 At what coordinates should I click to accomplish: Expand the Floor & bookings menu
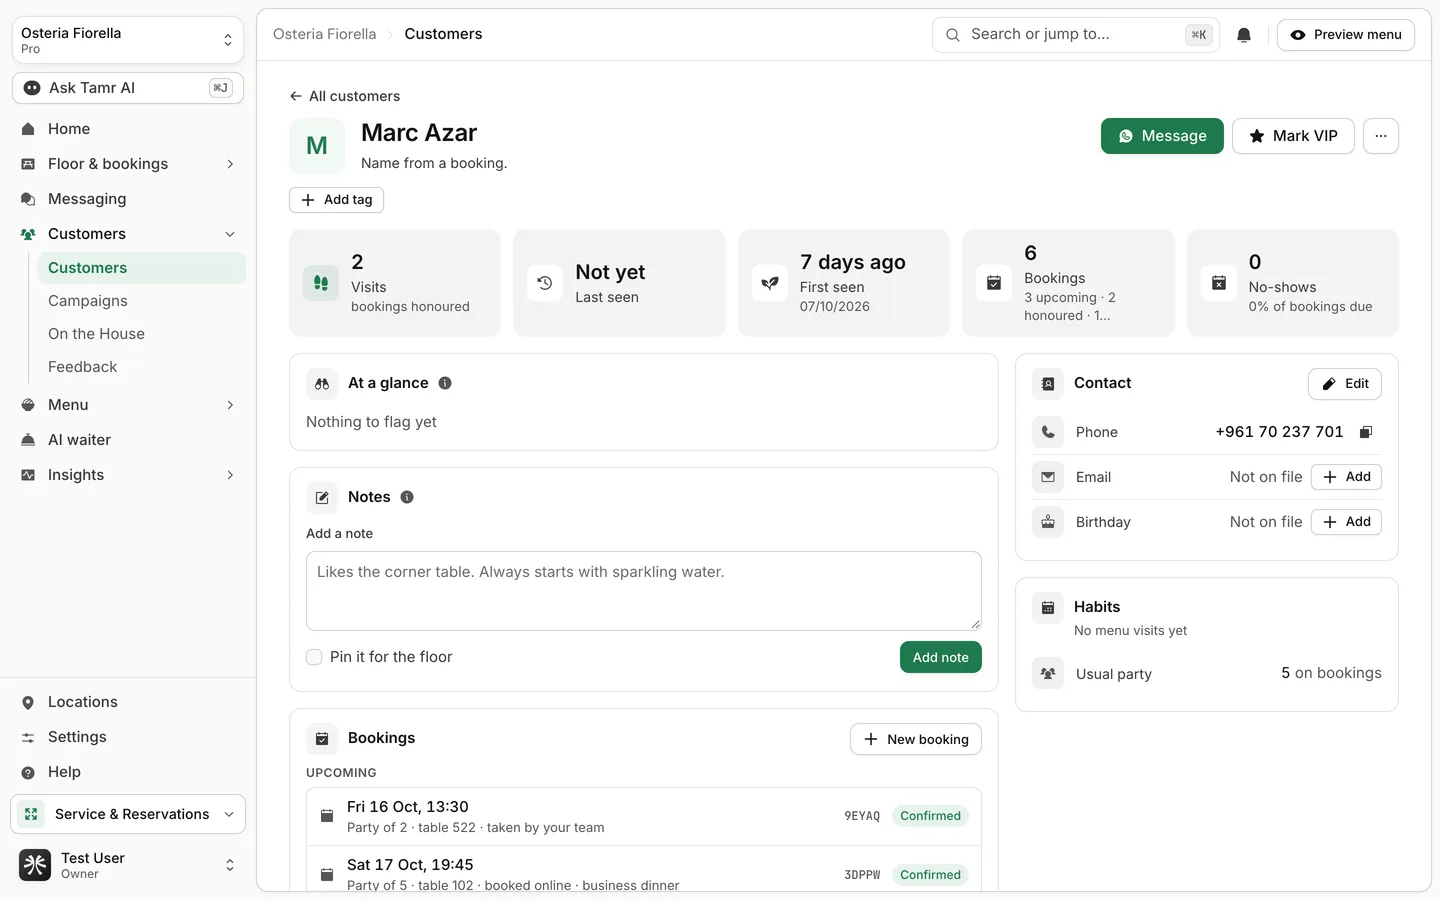coord(128,164)
